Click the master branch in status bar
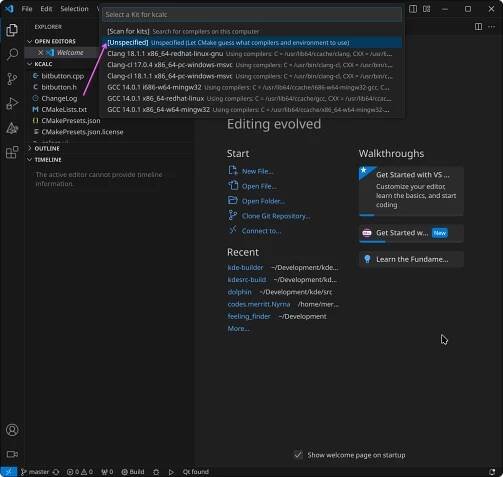Viewport: 503px width, 477px height. (35, 472)
